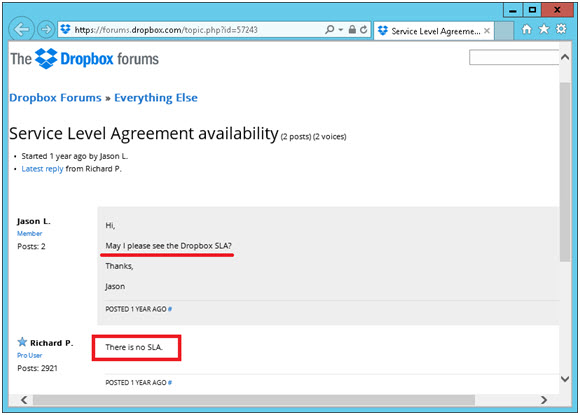This screenshot has height=415, width=580.
Task: Jump to the Latest reply link
Action: tap(42, 169)
